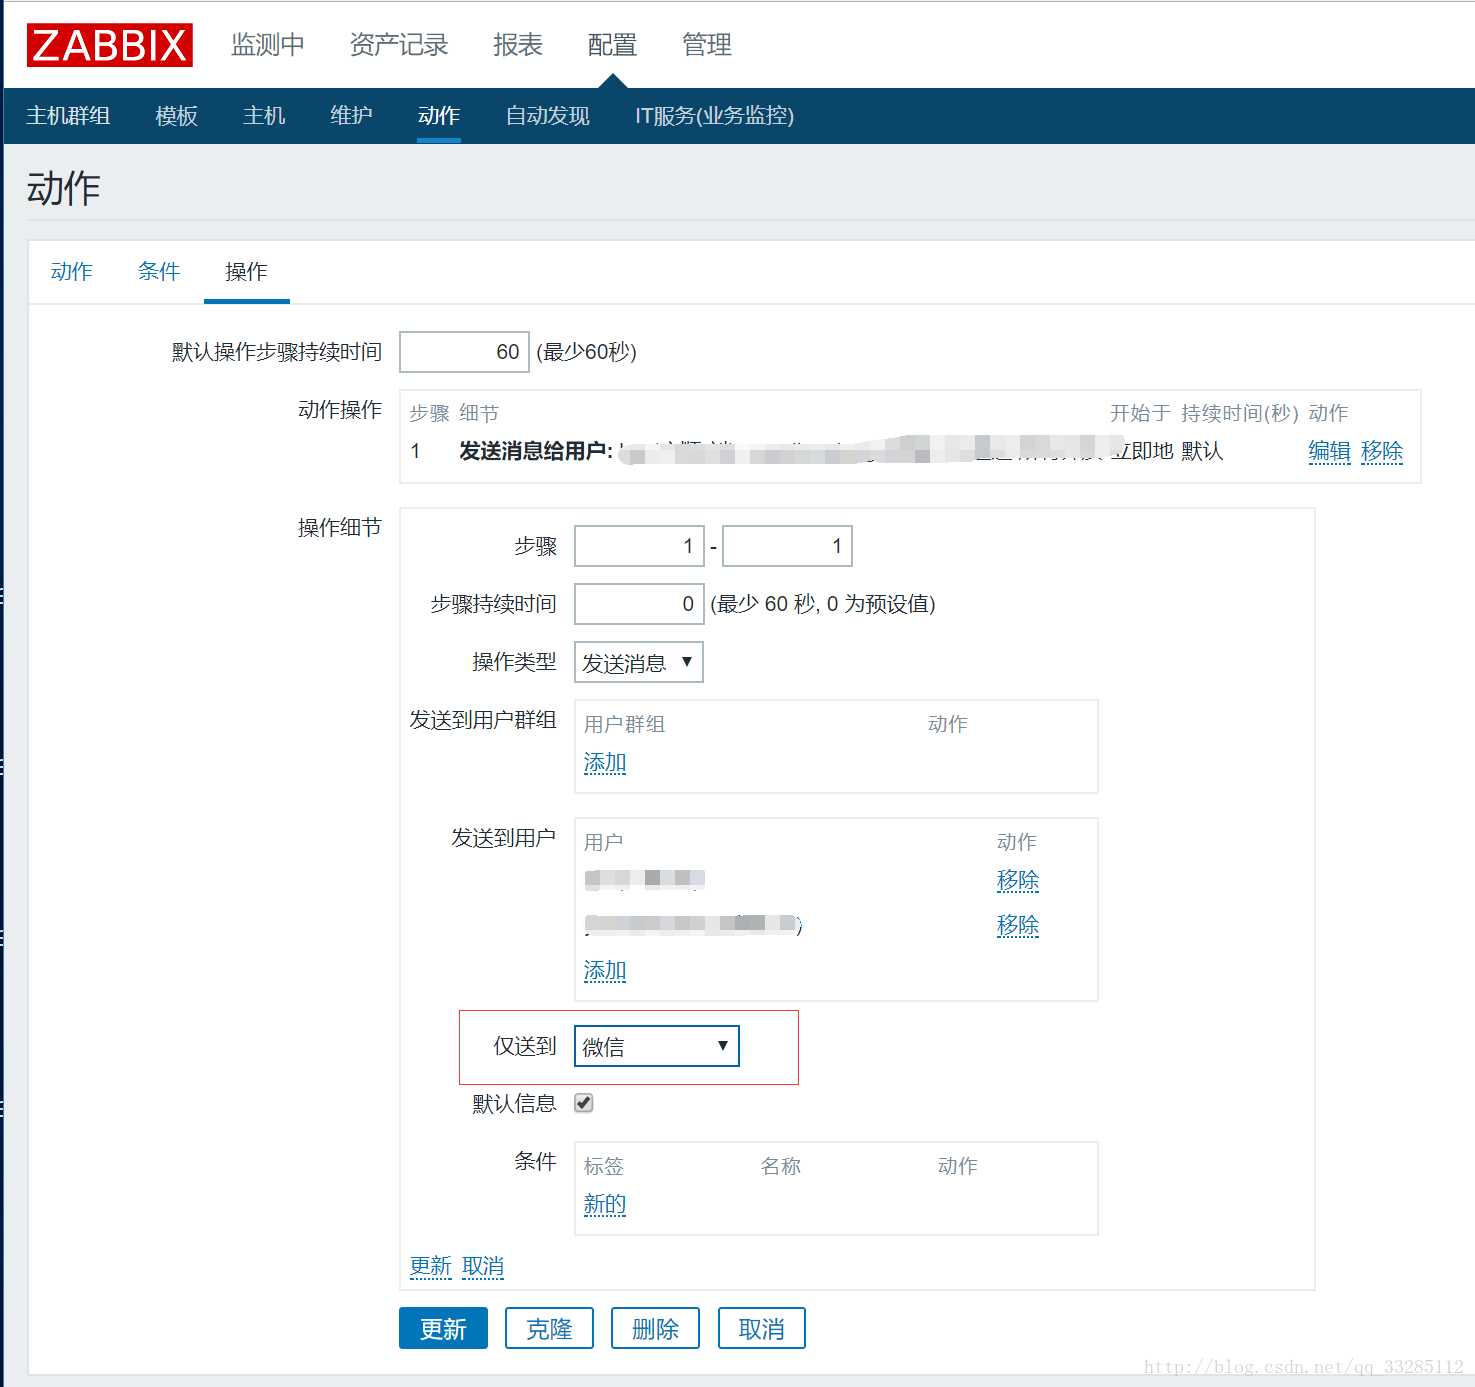
Task: Click the 克隆 button
Action: click(549, 1328)
